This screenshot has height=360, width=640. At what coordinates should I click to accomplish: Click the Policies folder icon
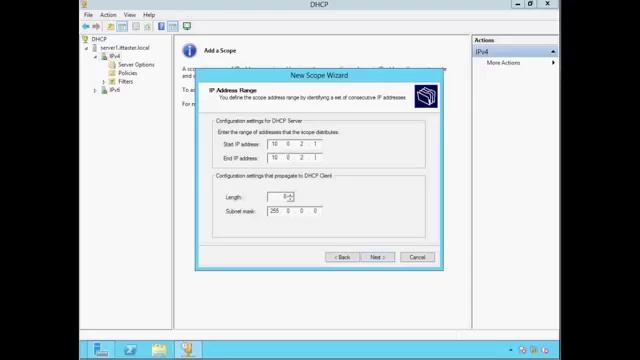click(x=112, y=73)
